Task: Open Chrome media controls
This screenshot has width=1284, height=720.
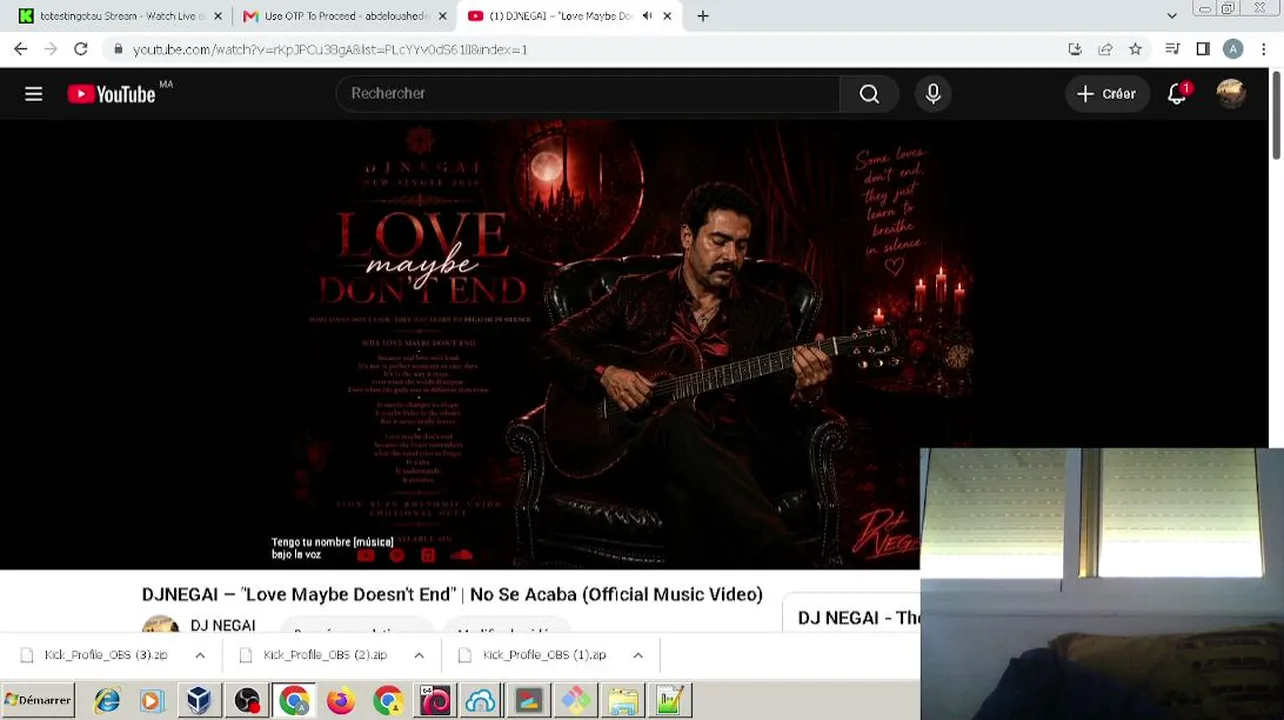Action: coord(1174,49)
